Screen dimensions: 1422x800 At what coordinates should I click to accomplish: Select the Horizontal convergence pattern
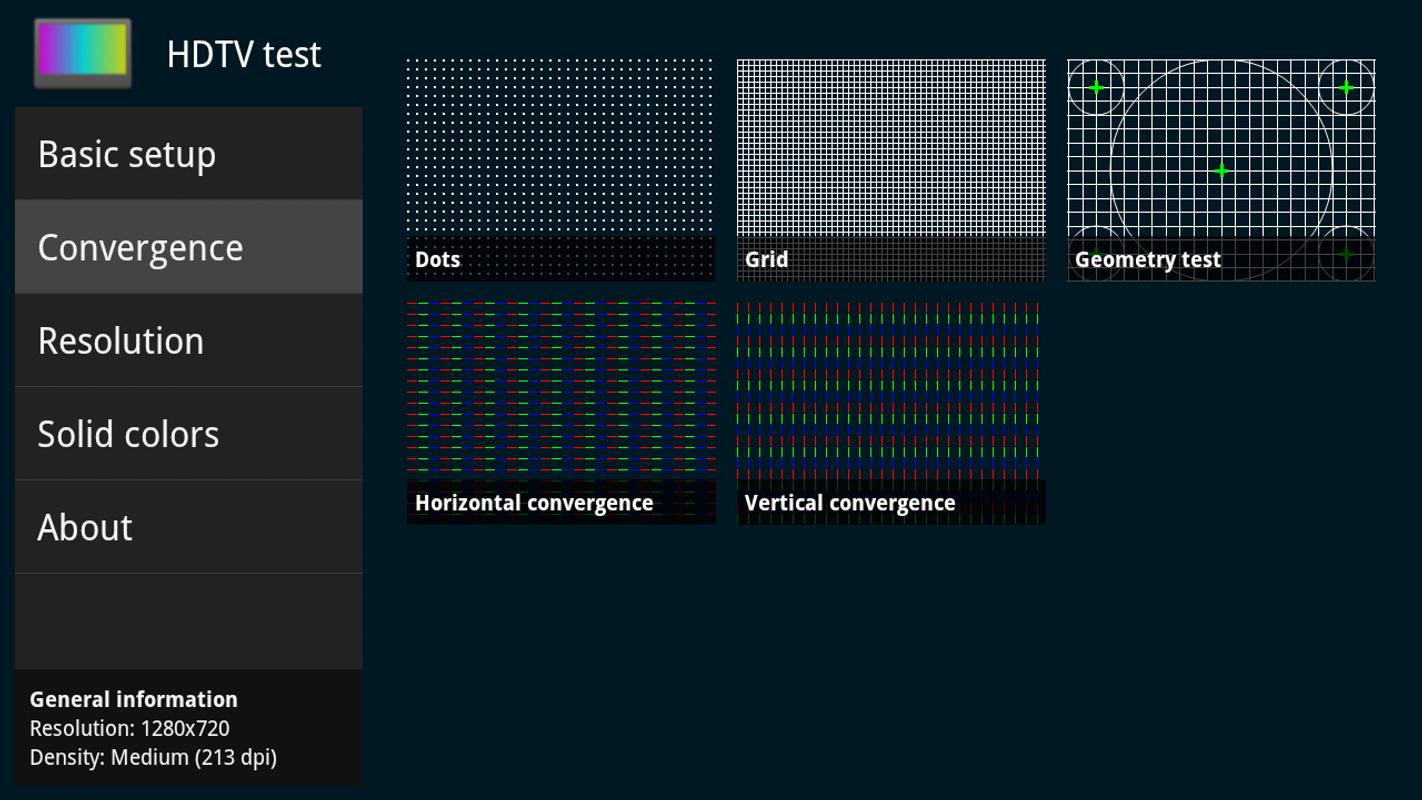click(x=561, y=413)
